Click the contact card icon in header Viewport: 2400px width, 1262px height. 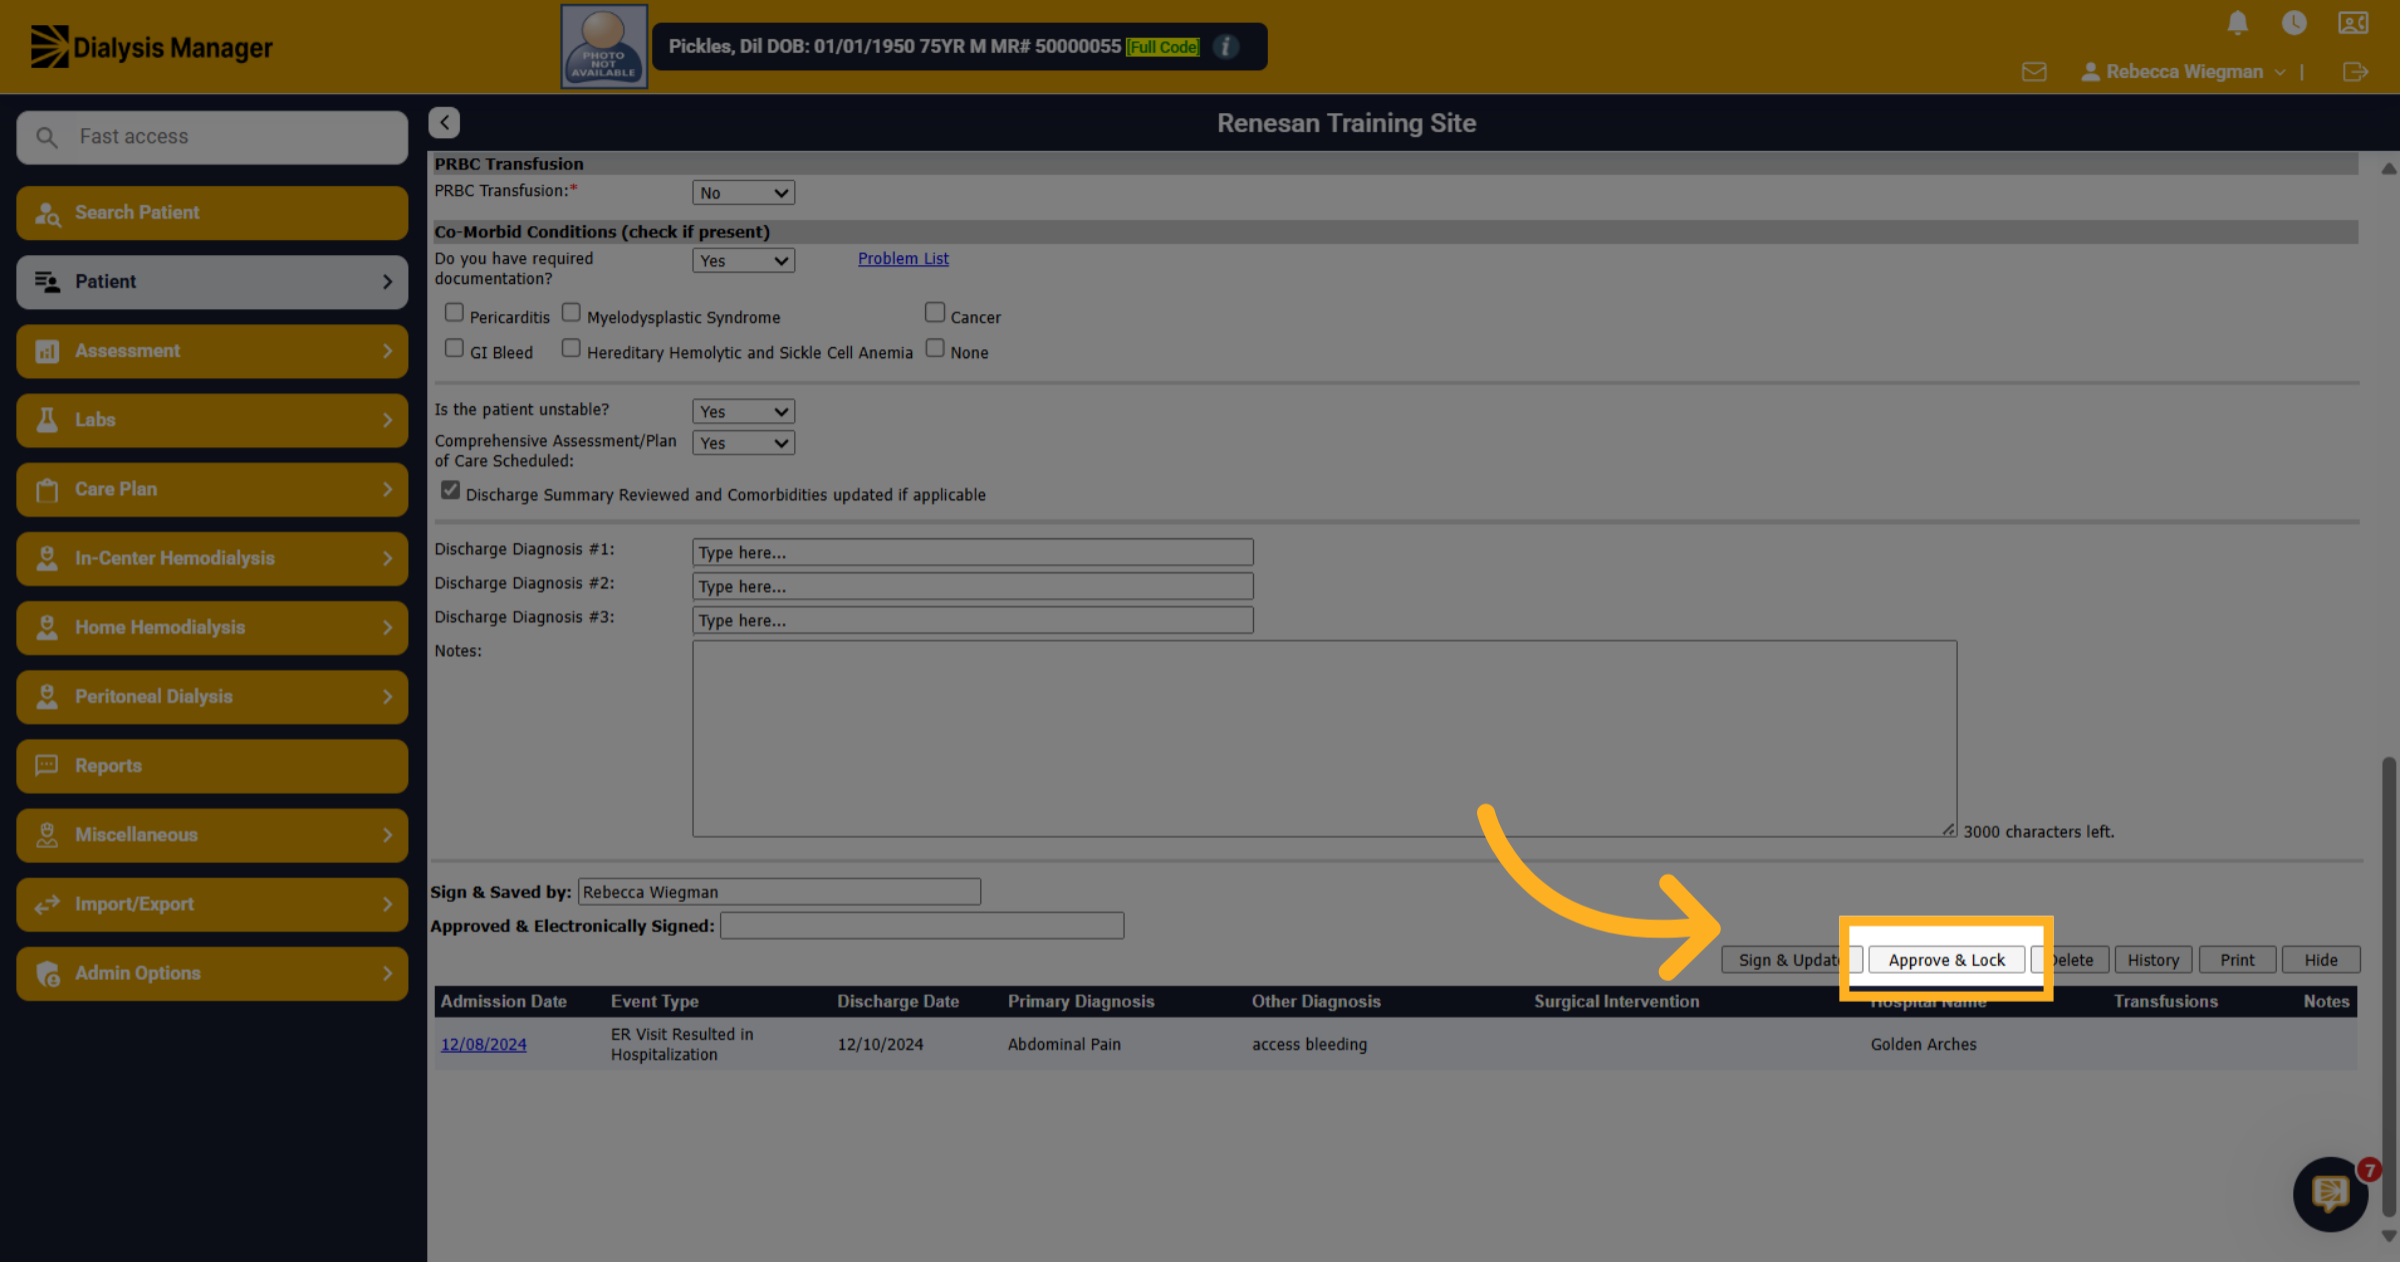pos(2353,22)
